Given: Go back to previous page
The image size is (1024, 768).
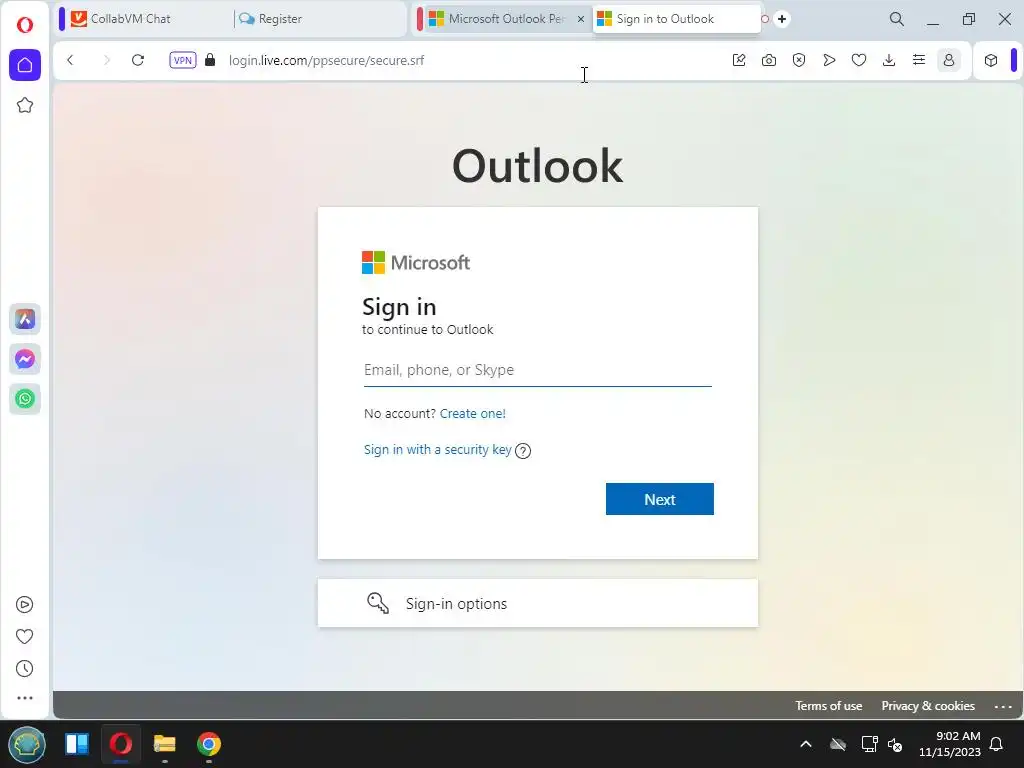Looking at the screenshot, I should click(70, 60).
